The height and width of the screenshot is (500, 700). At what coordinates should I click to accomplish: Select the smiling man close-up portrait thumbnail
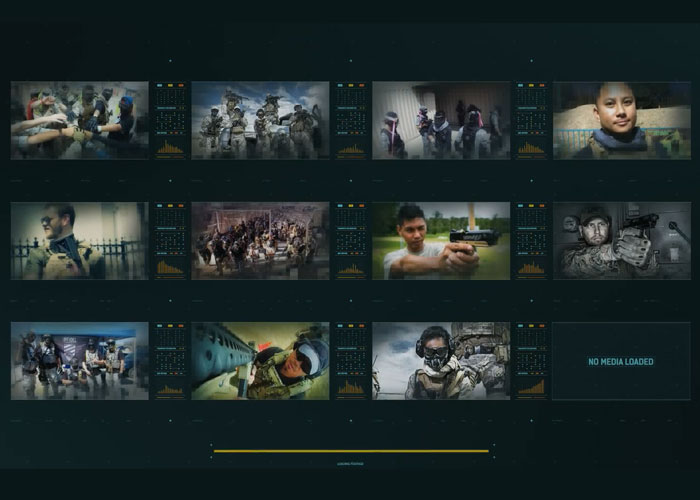621,120
